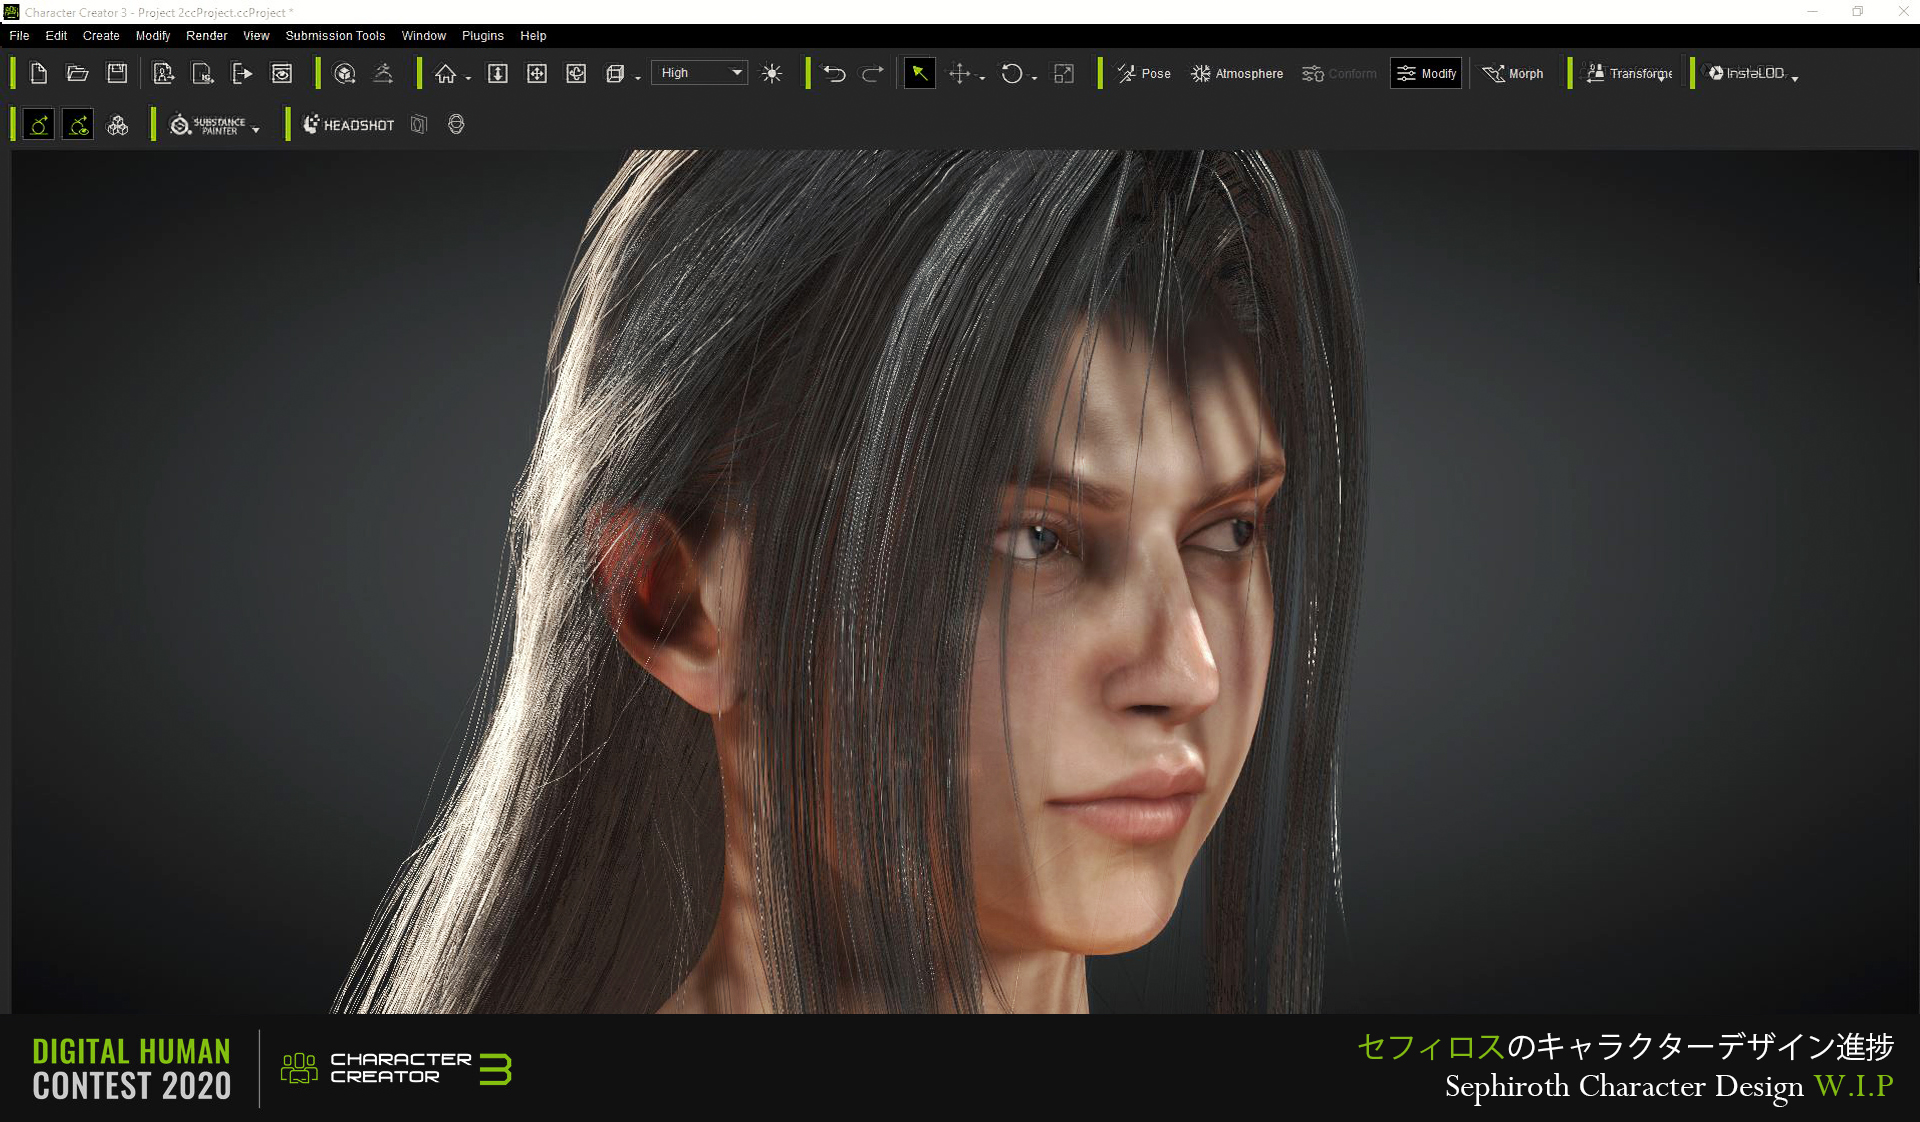1920x1122 pixels.
Task: Click the Morph button
Action: pos(1513,73)
